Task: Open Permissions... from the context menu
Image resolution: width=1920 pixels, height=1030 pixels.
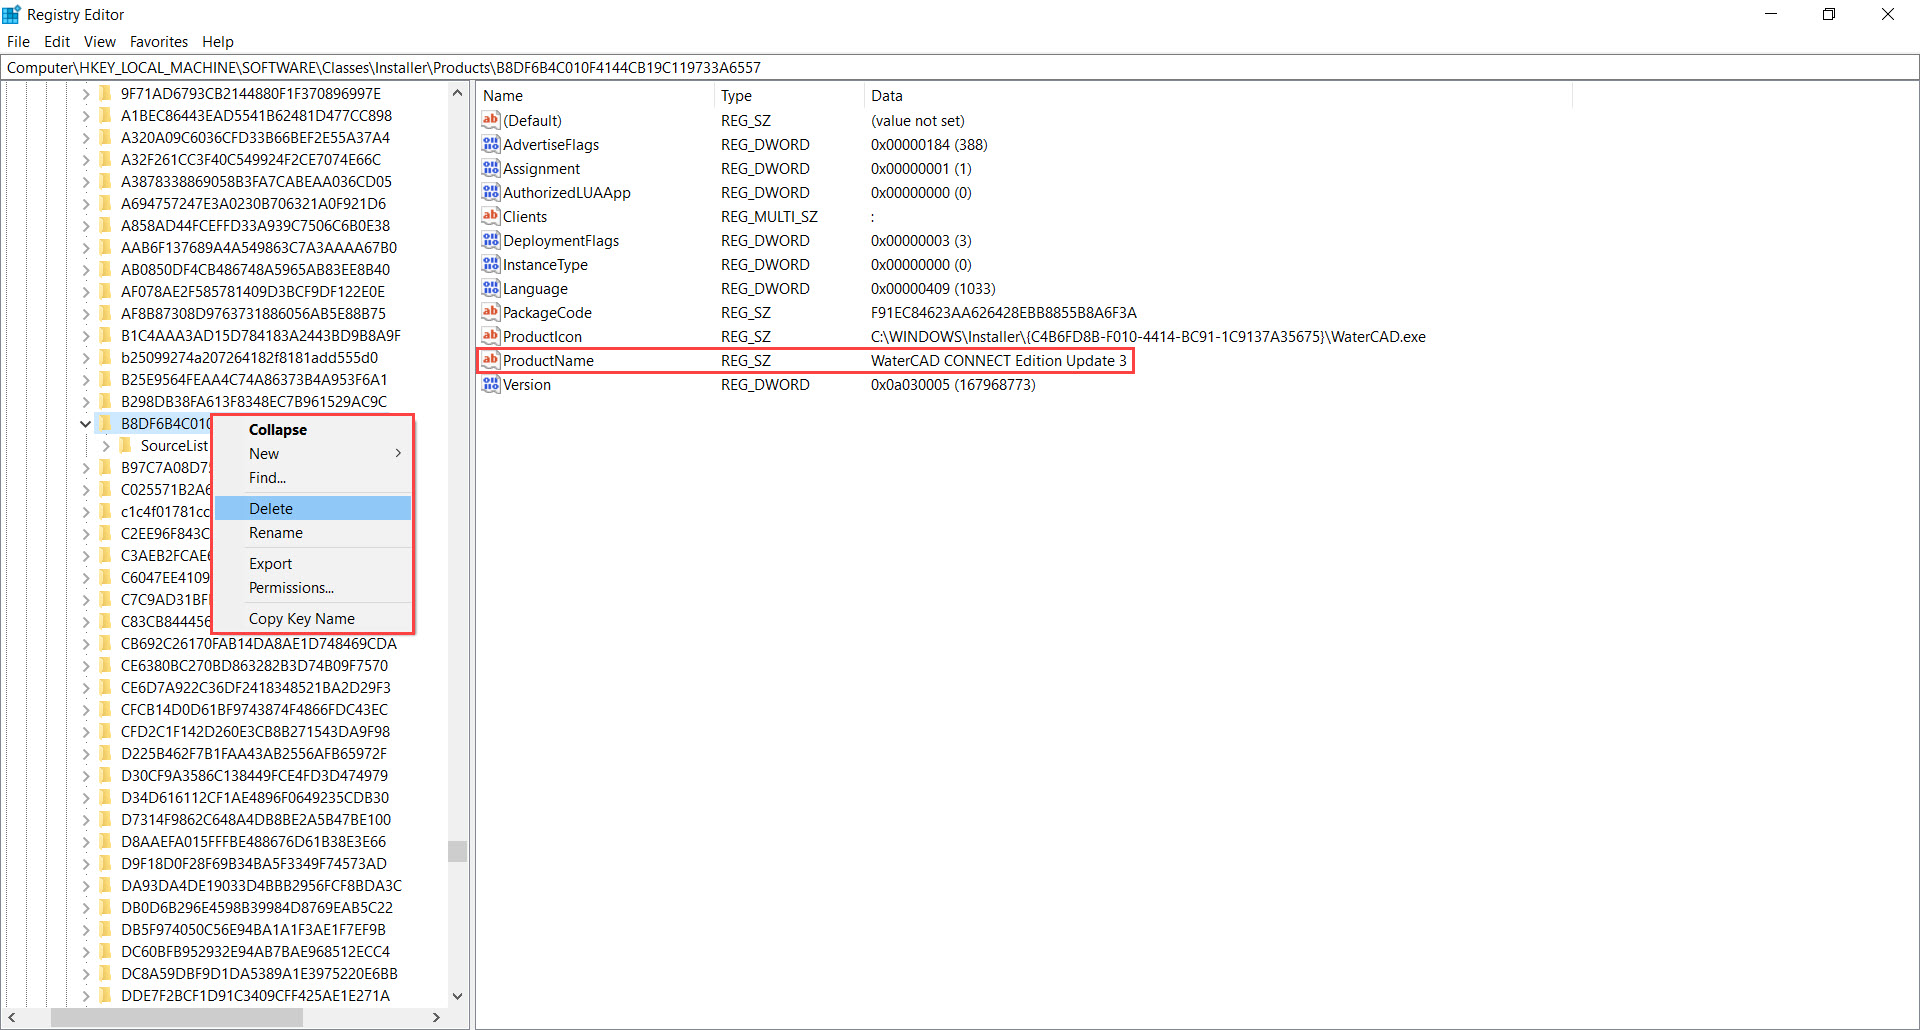Action: (313, 587)
